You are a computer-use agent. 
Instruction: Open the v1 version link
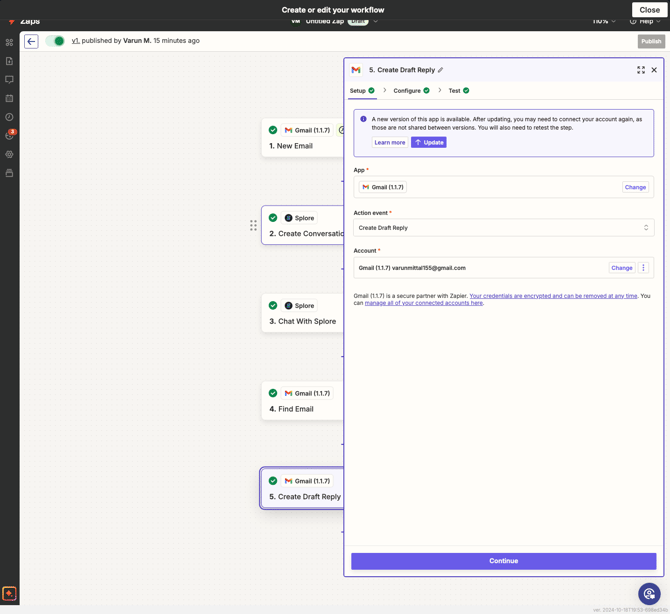tap(75, 41)
